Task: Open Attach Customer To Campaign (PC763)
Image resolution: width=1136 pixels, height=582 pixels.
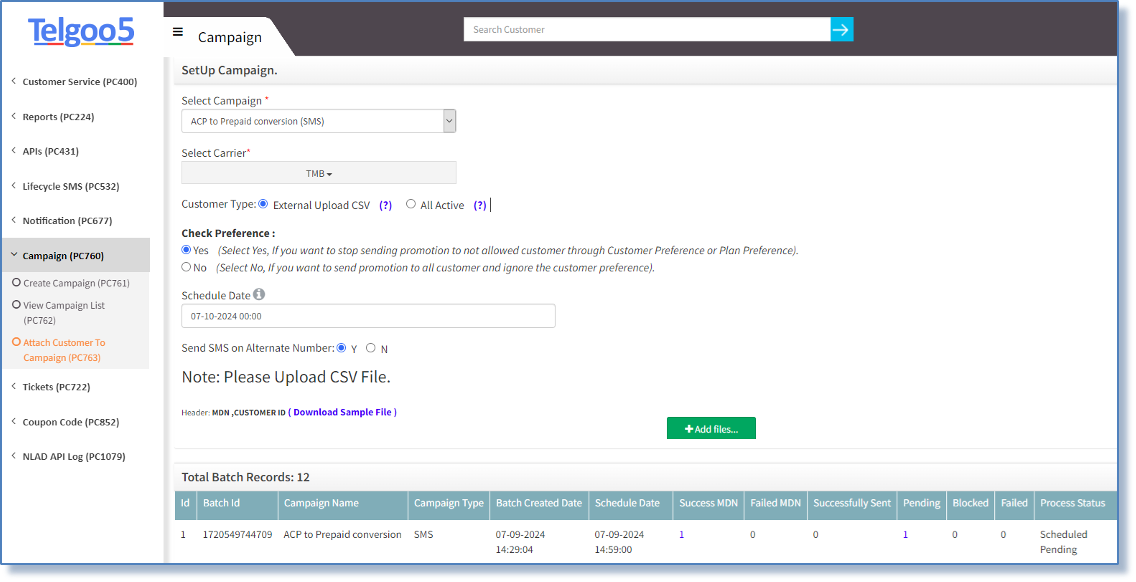Action: point(64,350)
